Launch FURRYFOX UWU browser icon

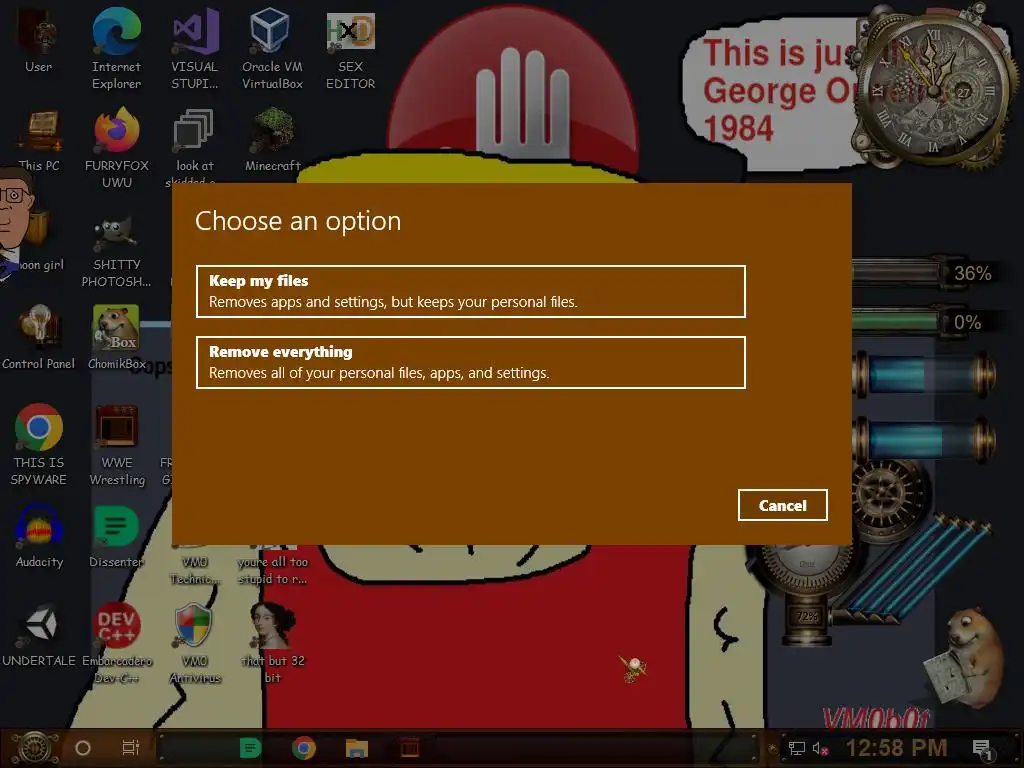116,149
